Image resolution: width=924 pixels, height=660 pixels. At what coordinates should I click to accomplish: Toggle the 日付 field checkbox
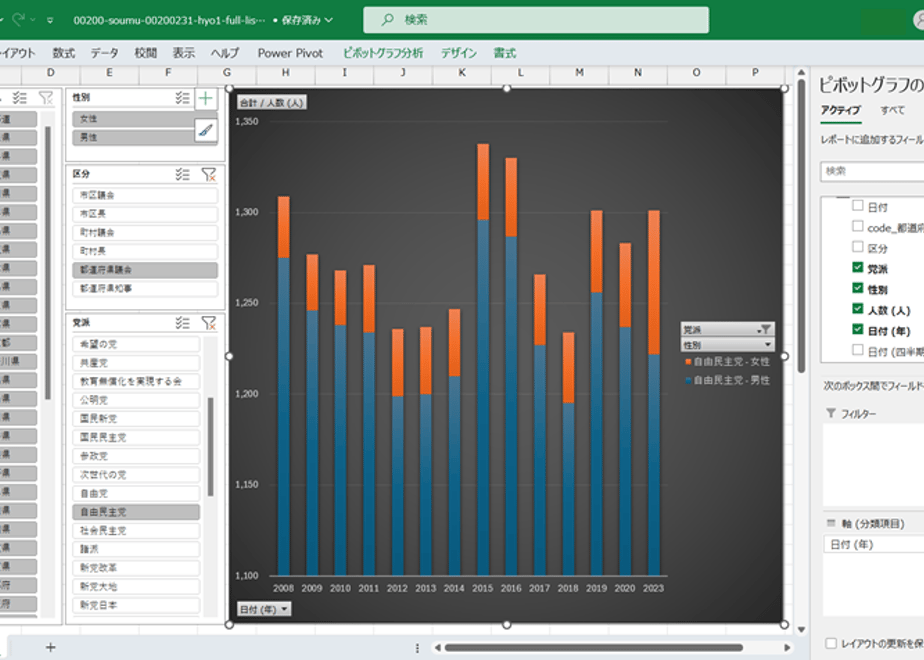click(858, 206)
